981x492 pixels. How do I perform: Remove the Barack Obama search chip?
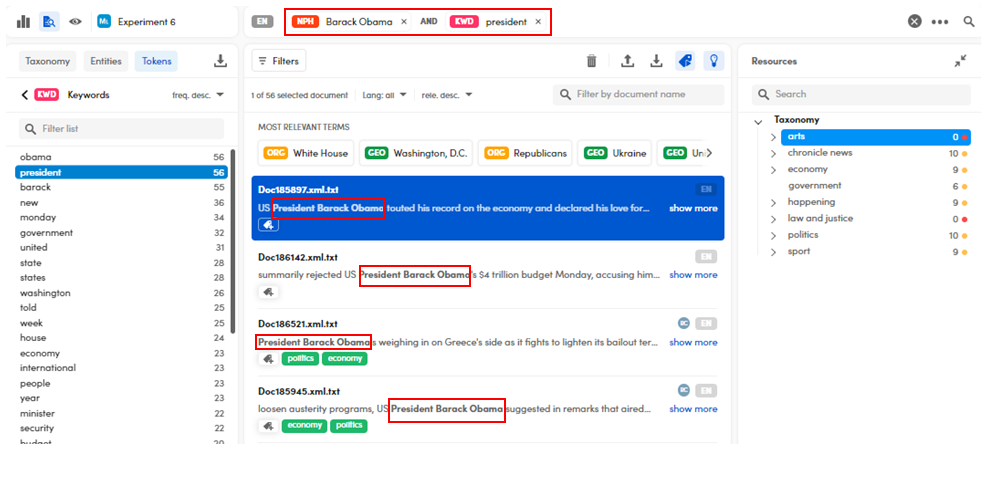404,22
